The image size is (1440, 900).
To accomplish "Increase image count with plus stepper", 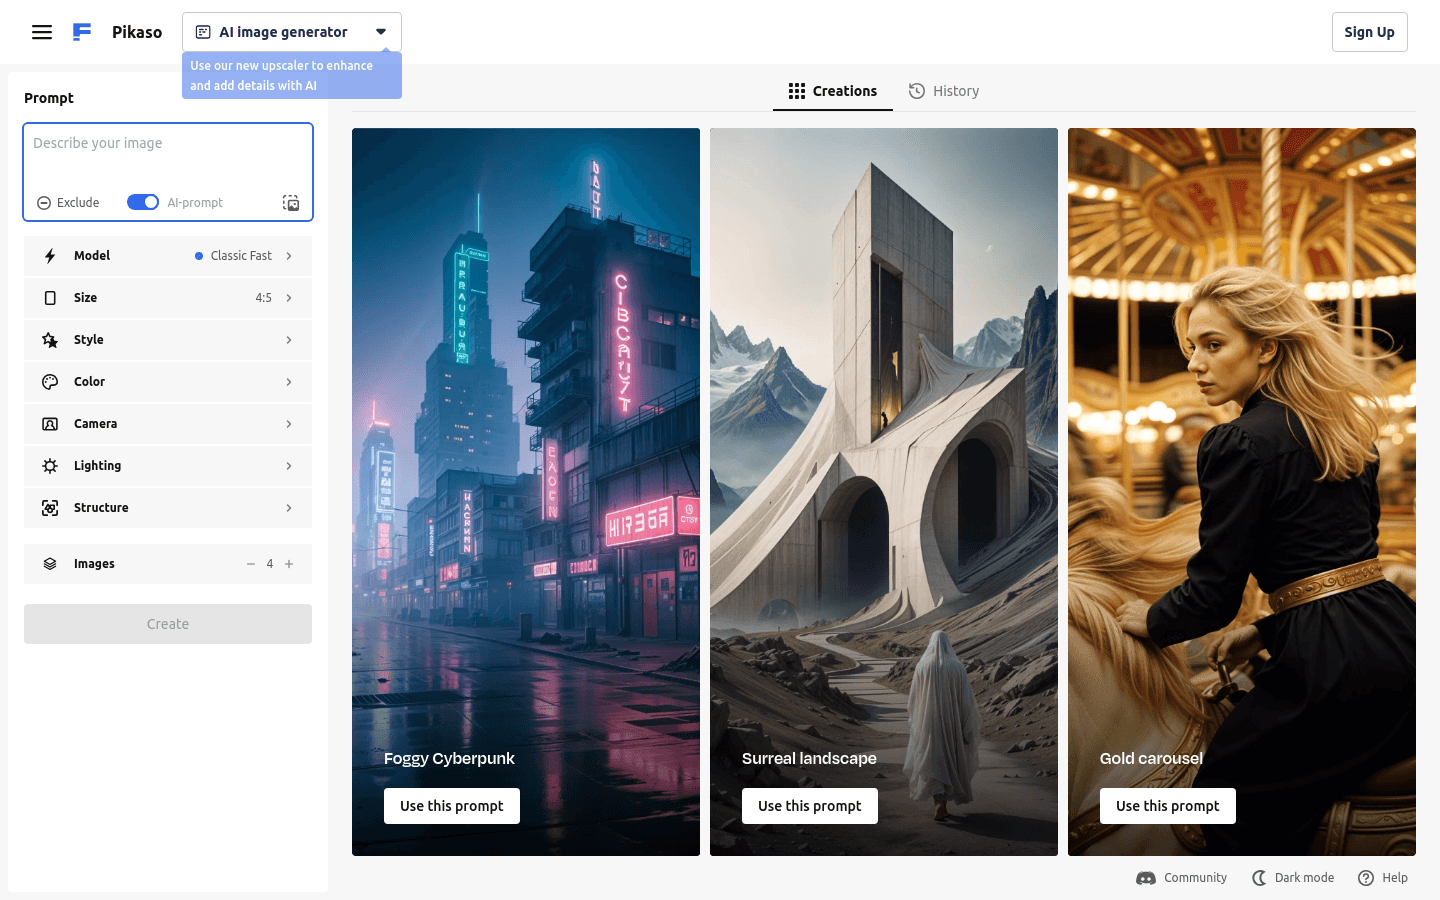I will (x=289, y=563).
